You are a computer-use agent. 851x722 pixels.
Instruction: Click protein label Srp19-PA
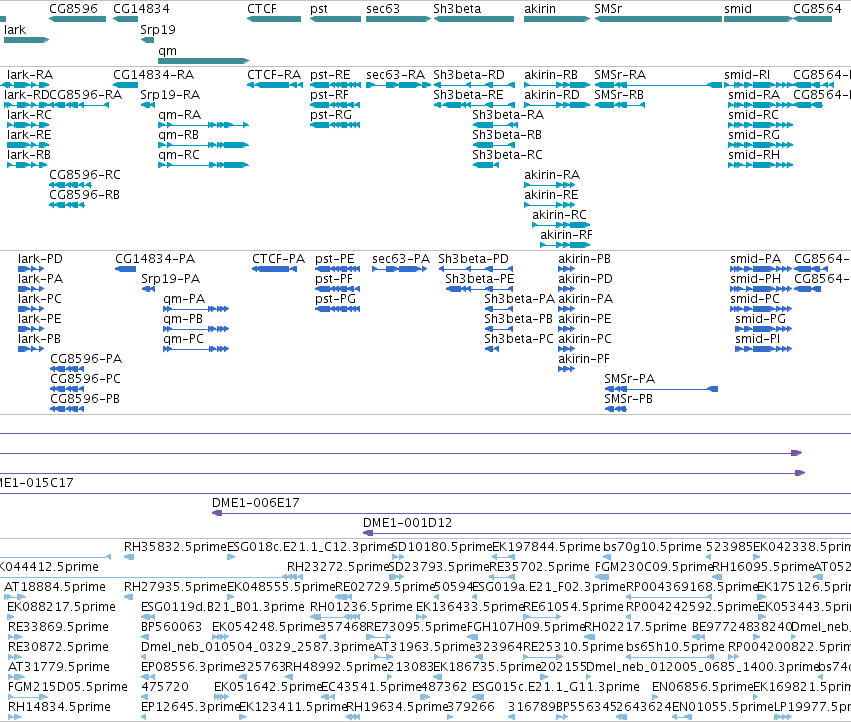[x=170, y=280]
